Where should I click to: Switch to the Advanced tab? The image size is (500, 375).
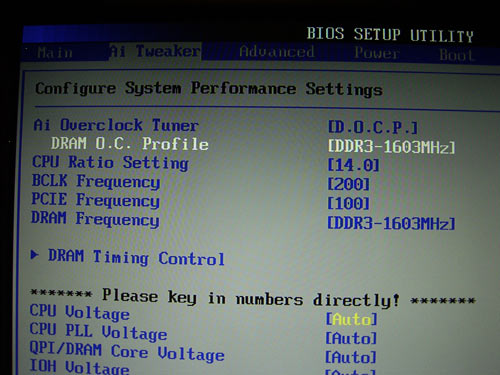click(277, 52)
